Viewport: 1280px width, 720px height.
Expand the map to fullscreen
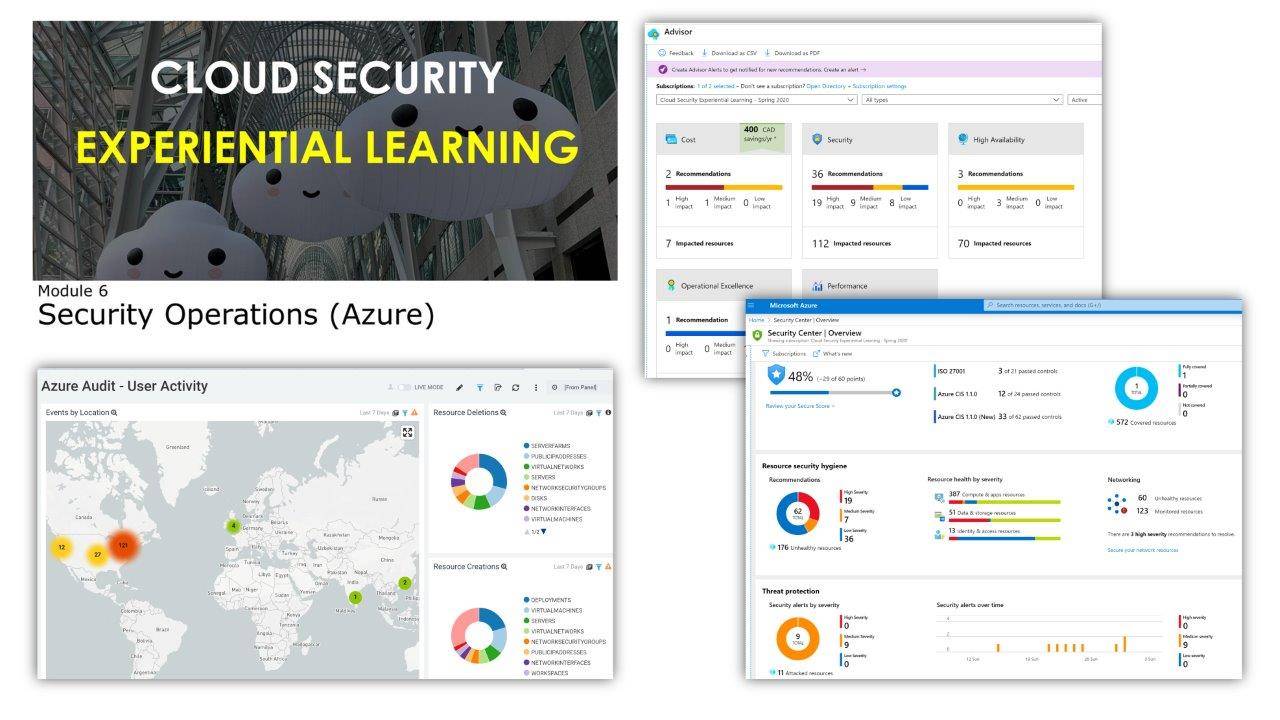(407, 432)
